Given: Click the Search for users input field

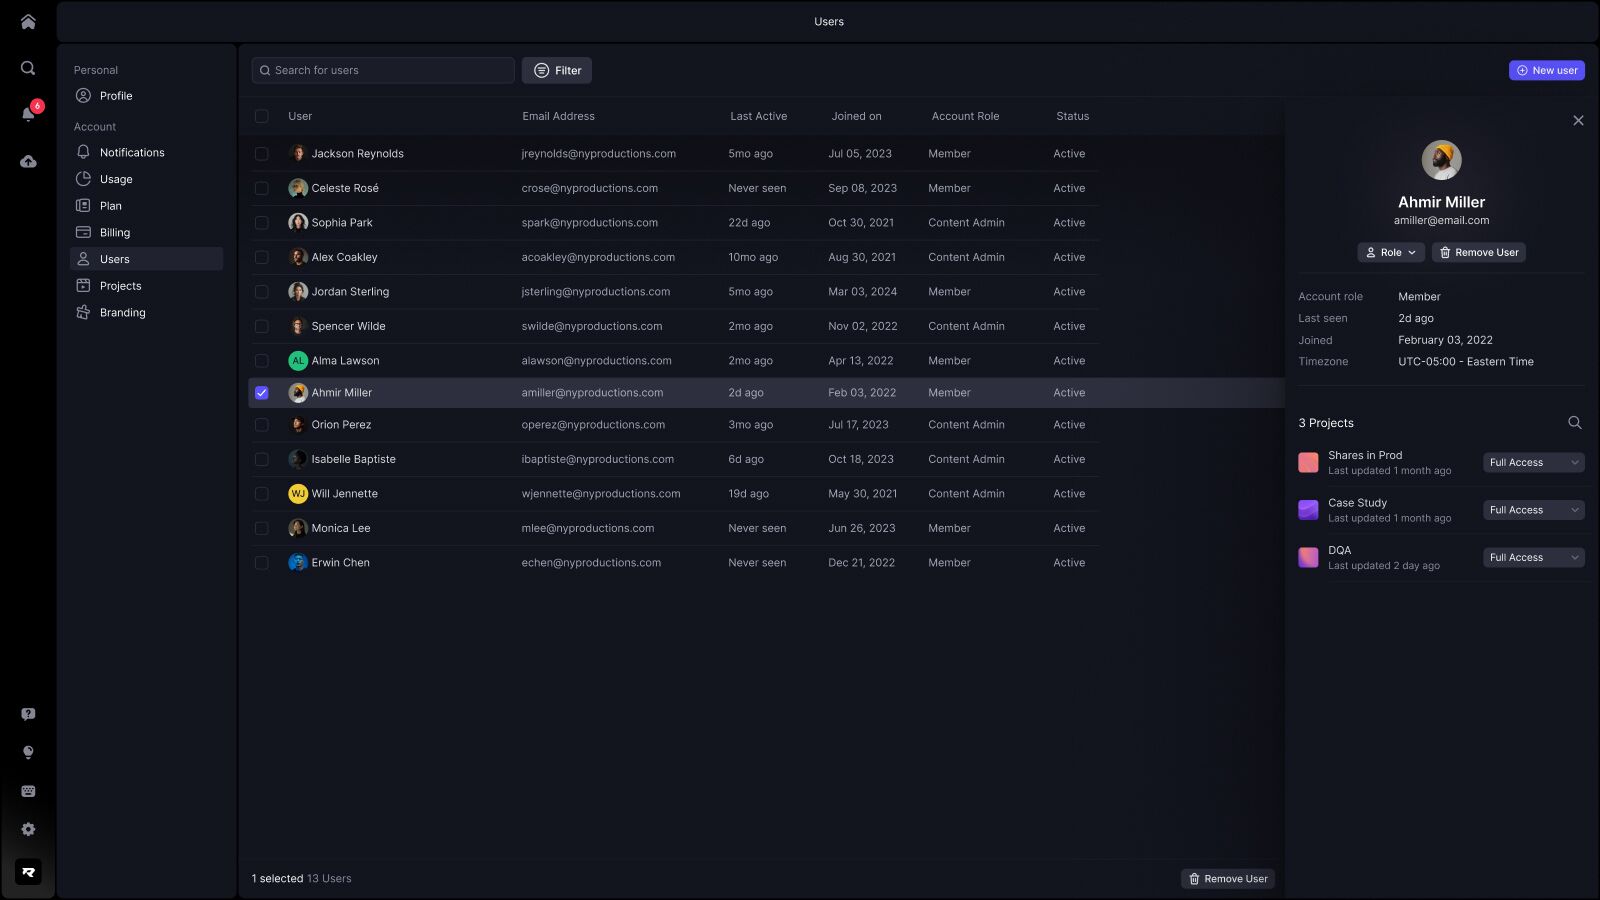Looking at the screenshot, I should pos(383,70).
